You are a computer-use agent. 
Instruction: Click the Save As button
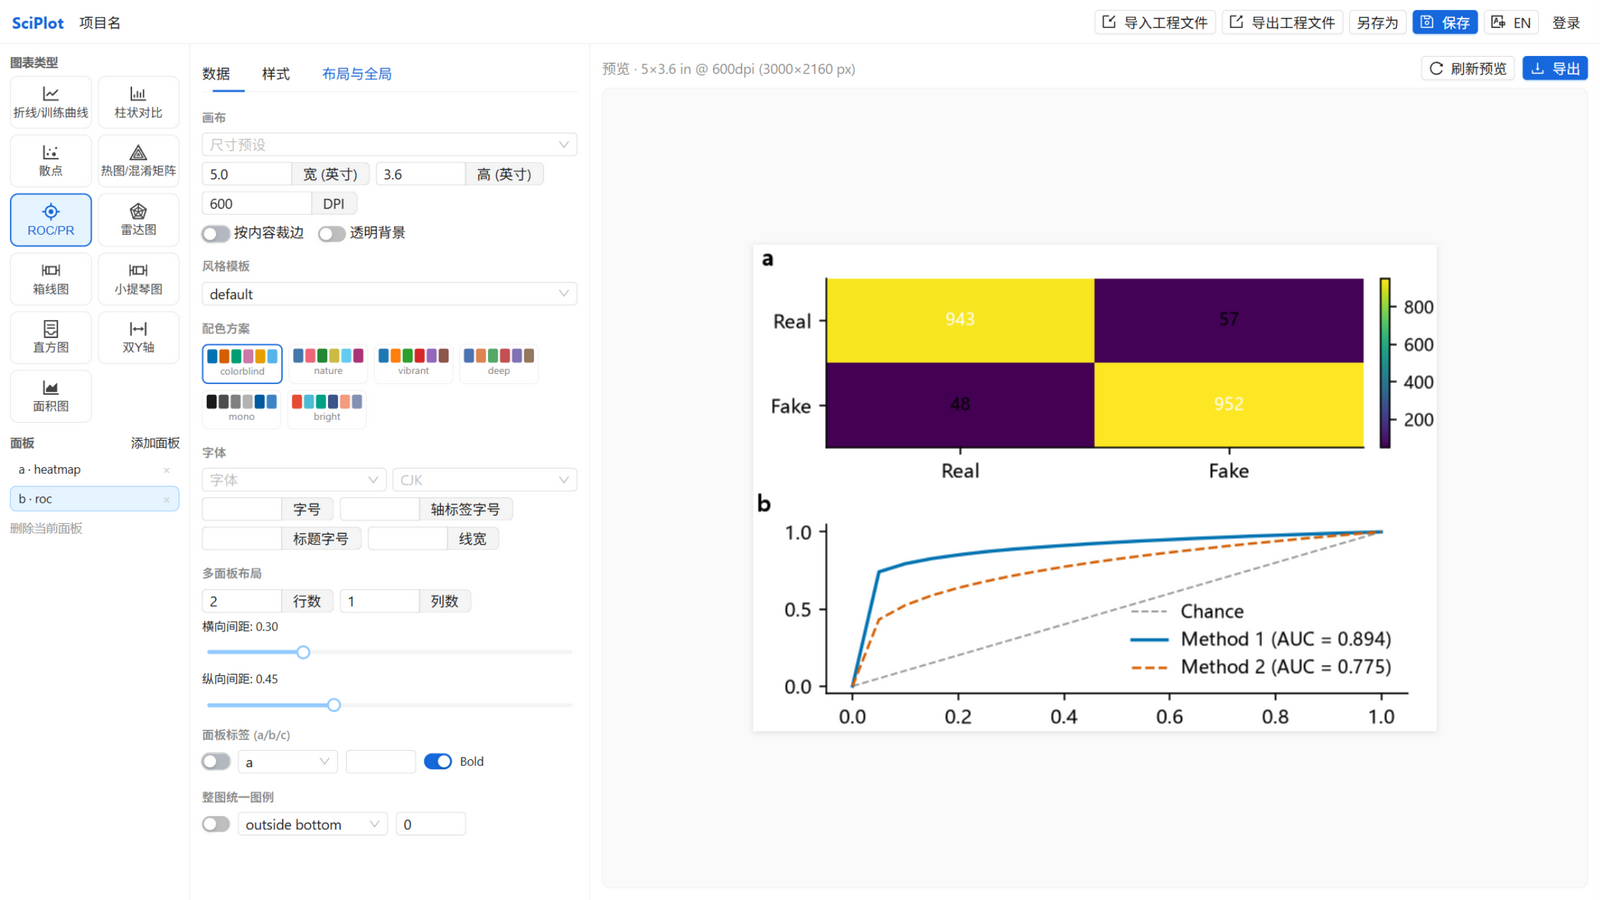coord(1377,22)
